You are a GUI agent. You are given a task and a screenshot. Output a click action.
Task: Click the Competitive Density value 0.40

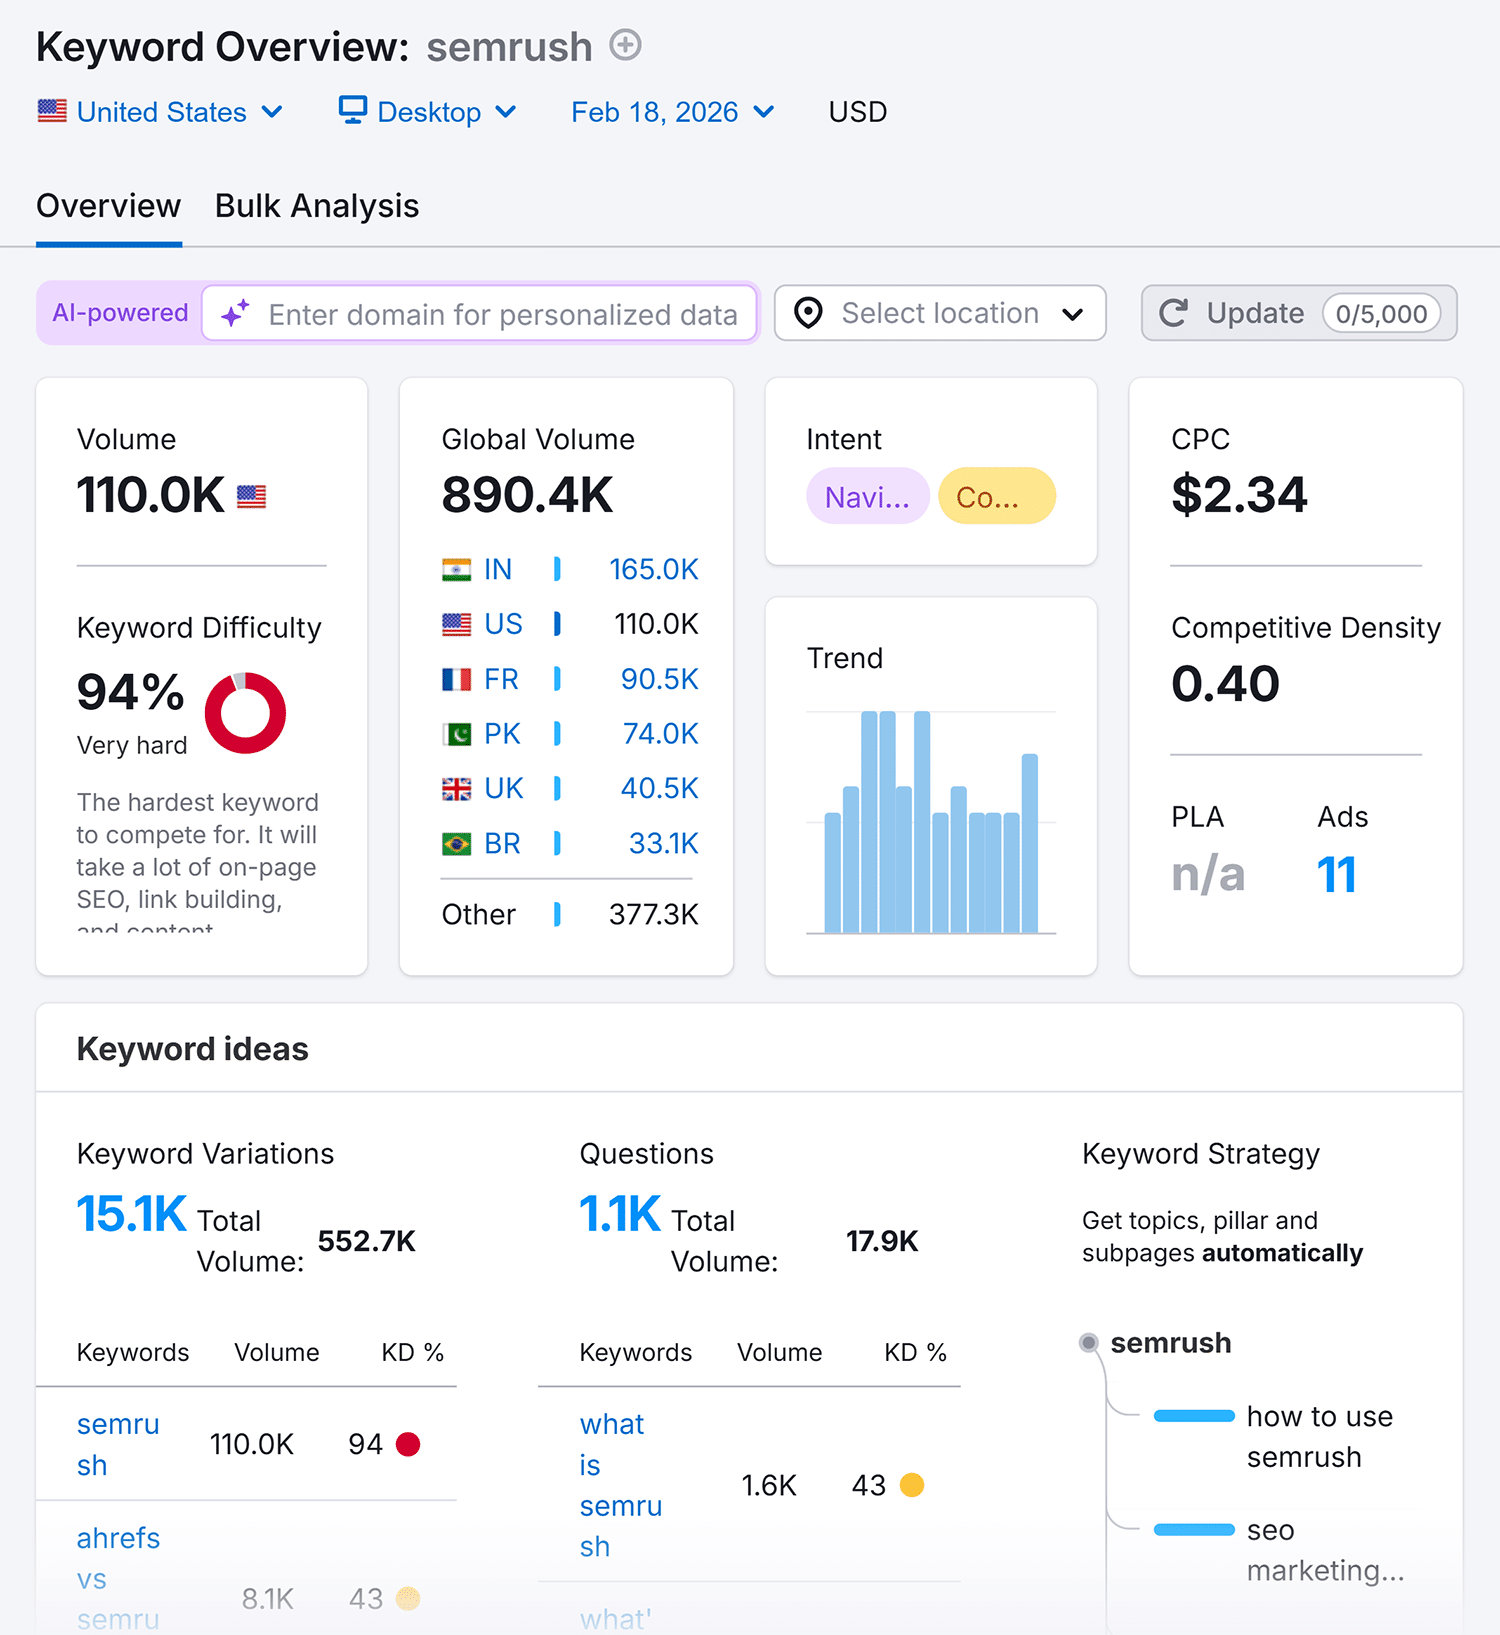pos(1225,684)
